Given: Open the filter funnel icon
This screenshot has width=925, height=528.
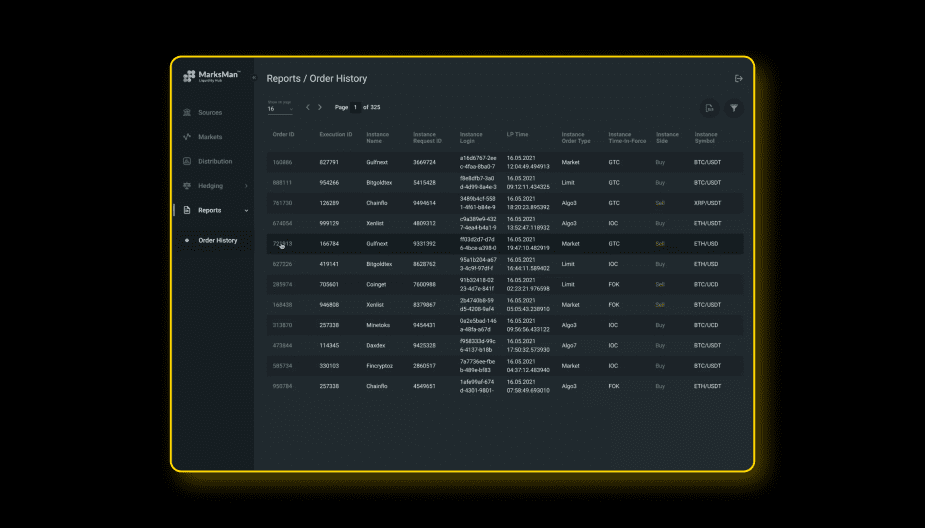Looking at the screenshot, I should 734,108.
